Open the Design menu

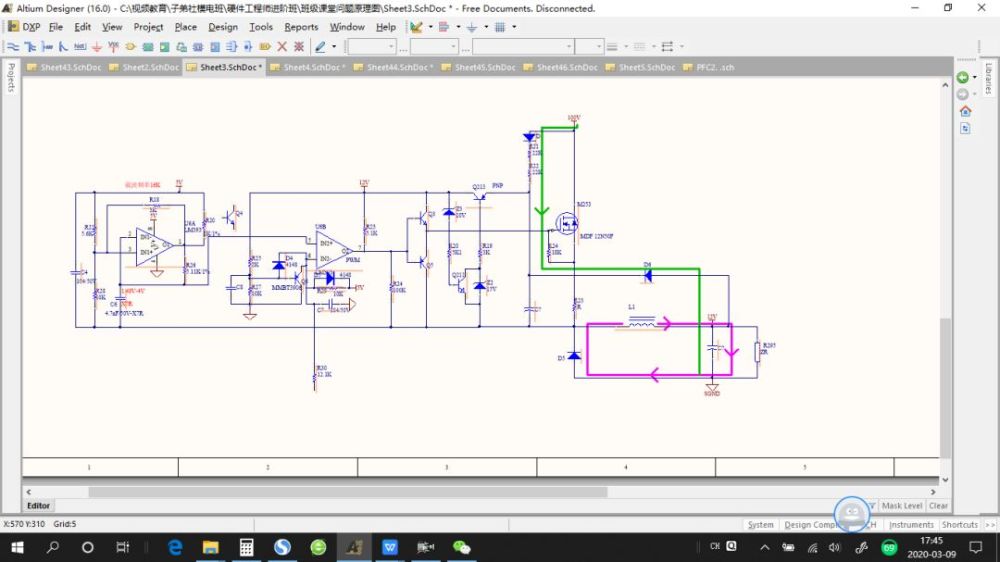pyautogui.click(x=223, y=27)
